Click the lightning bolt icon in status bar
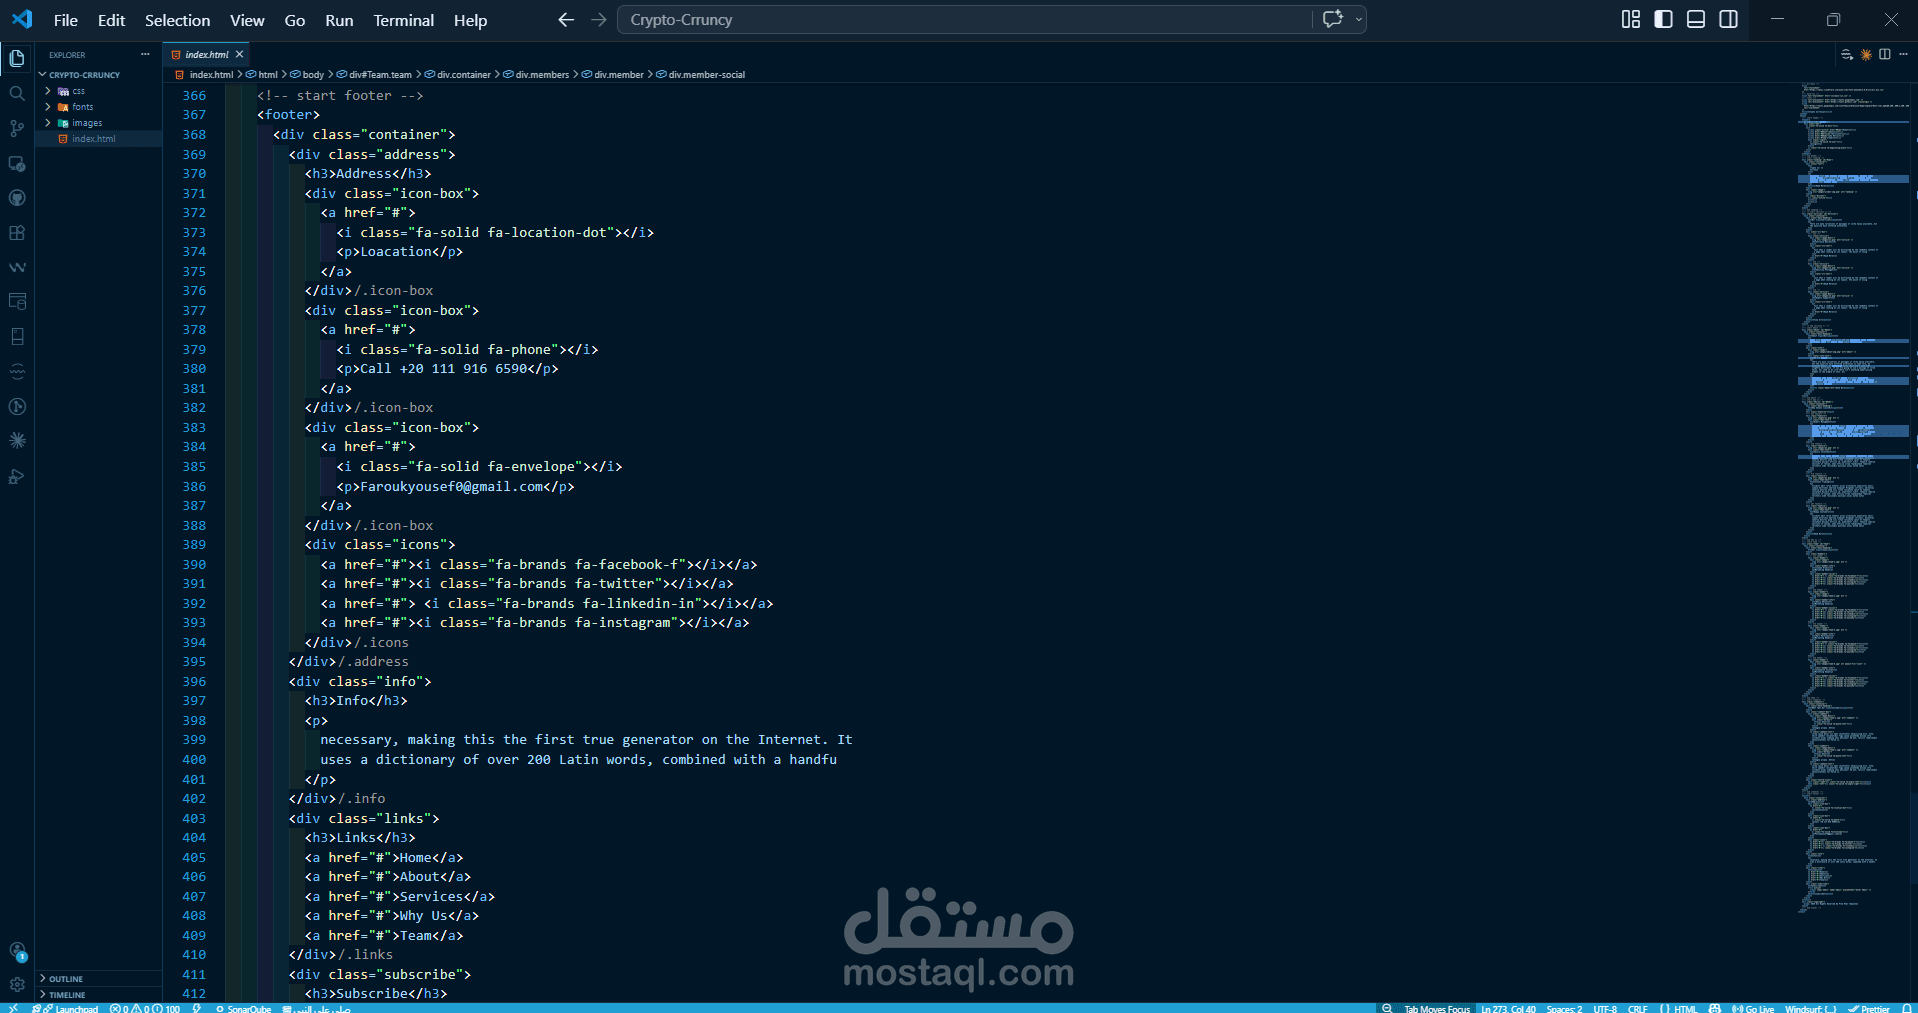The height and width of the screenshot is (1013, 1918). click(x=197, y=1008)
